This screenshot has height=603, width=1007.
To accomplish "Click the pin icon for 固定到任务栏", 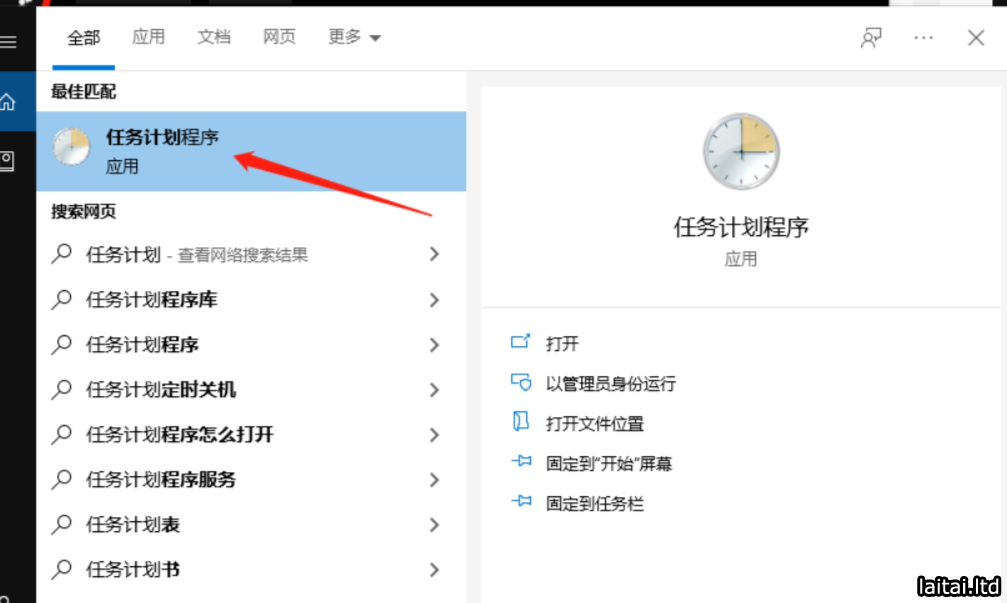I will click(520, 502).
